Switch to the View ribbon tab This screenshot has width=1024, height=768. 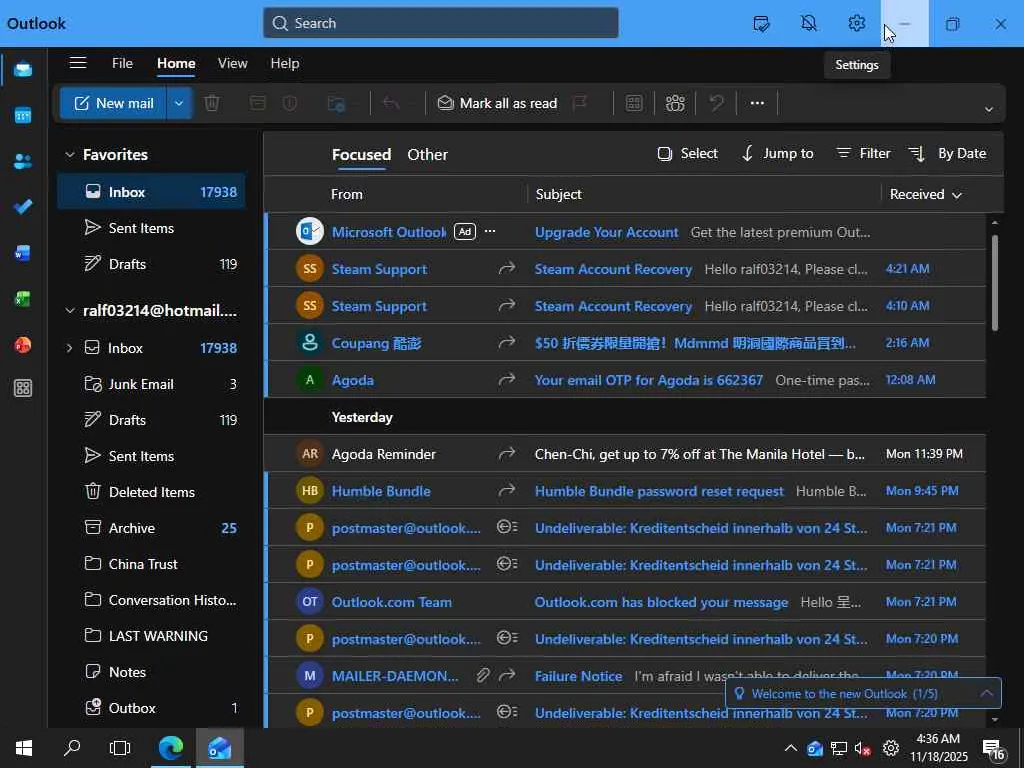[x=232, y=63]
